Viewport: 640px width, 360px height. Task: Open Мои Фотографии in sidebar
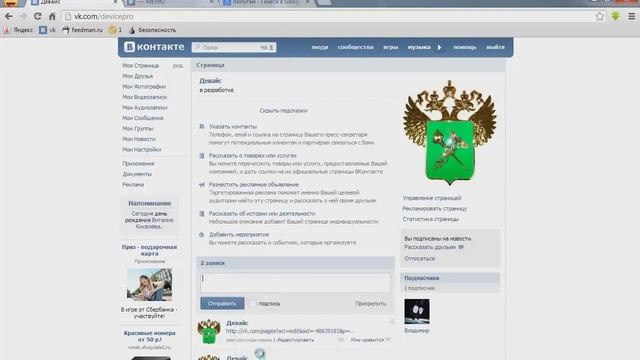(144, 87)
